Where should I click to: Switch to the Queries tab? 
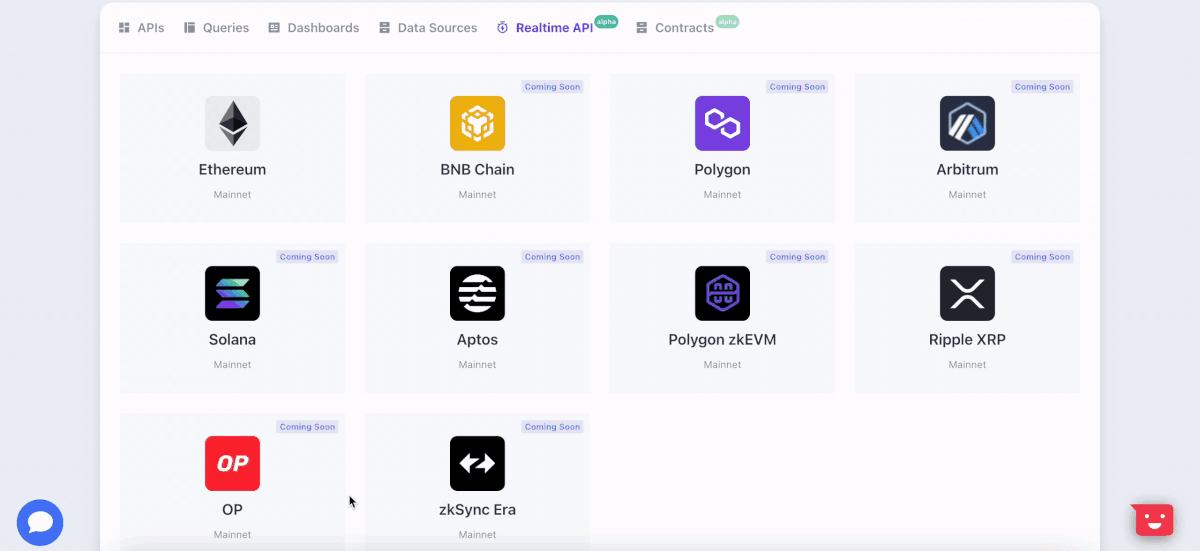[216, 28]
